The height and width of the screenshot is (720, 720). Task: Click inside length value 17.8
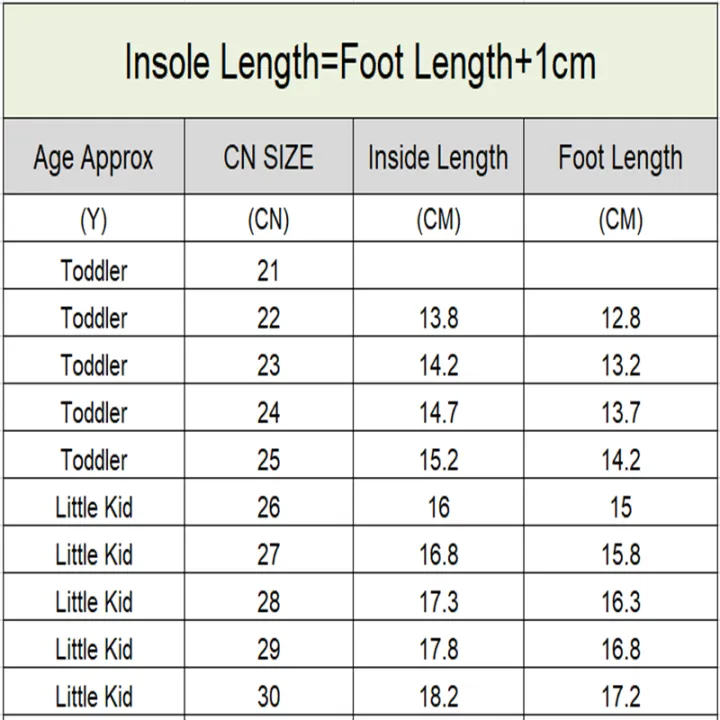click(x=438, y=649)
